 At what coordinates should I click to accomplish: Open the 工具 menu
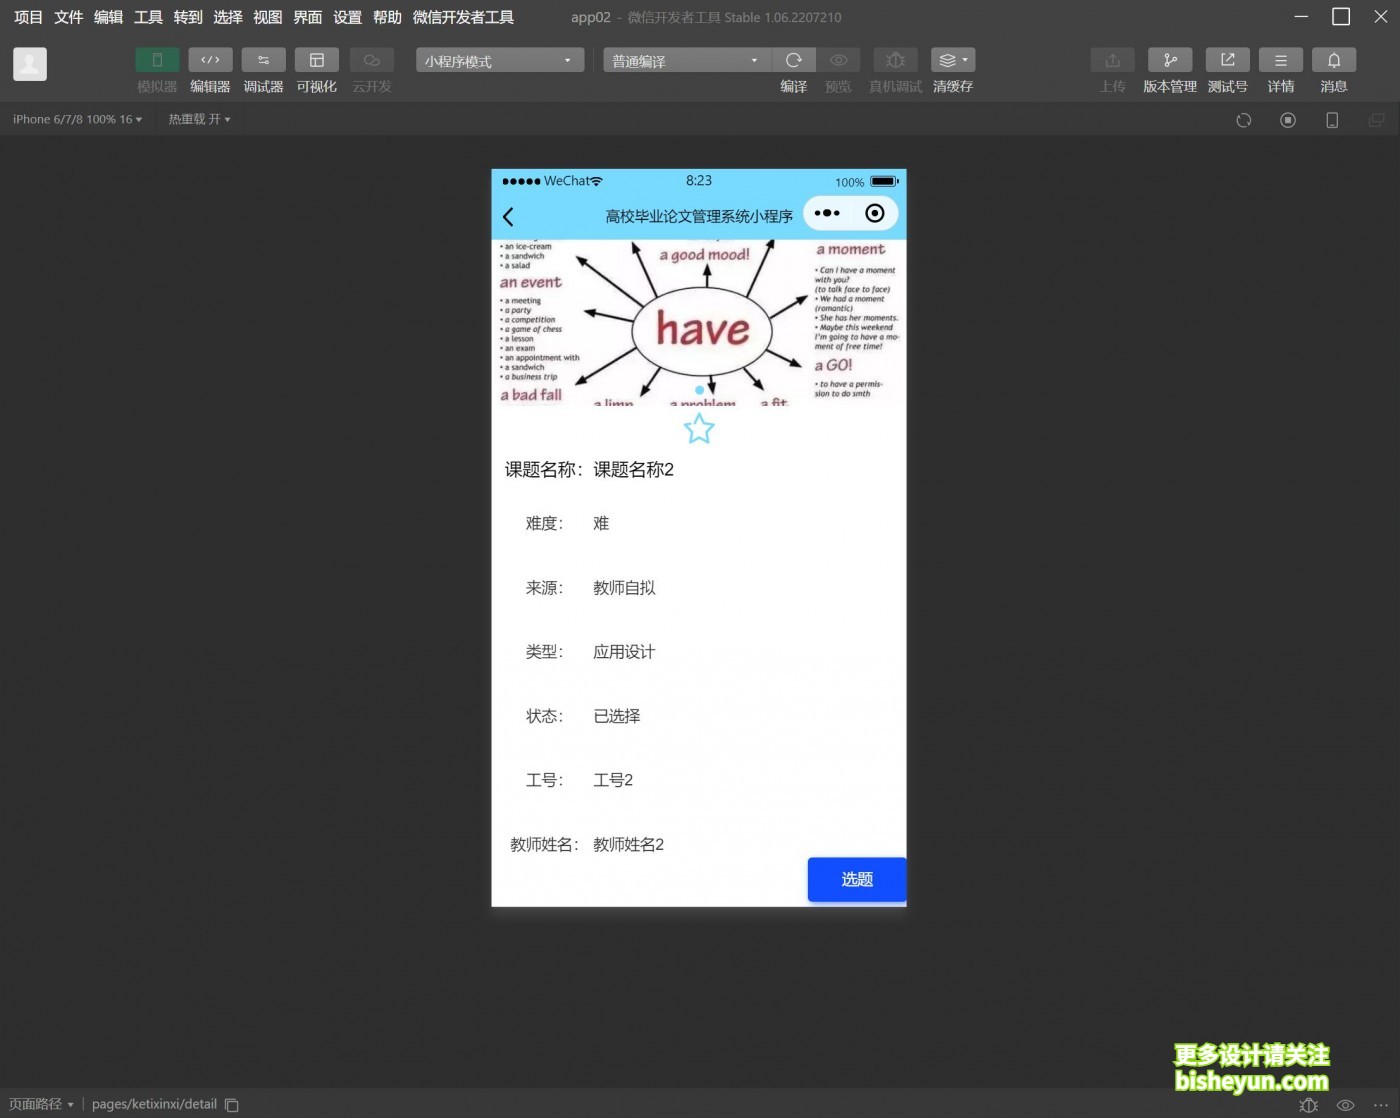point(148,17)
